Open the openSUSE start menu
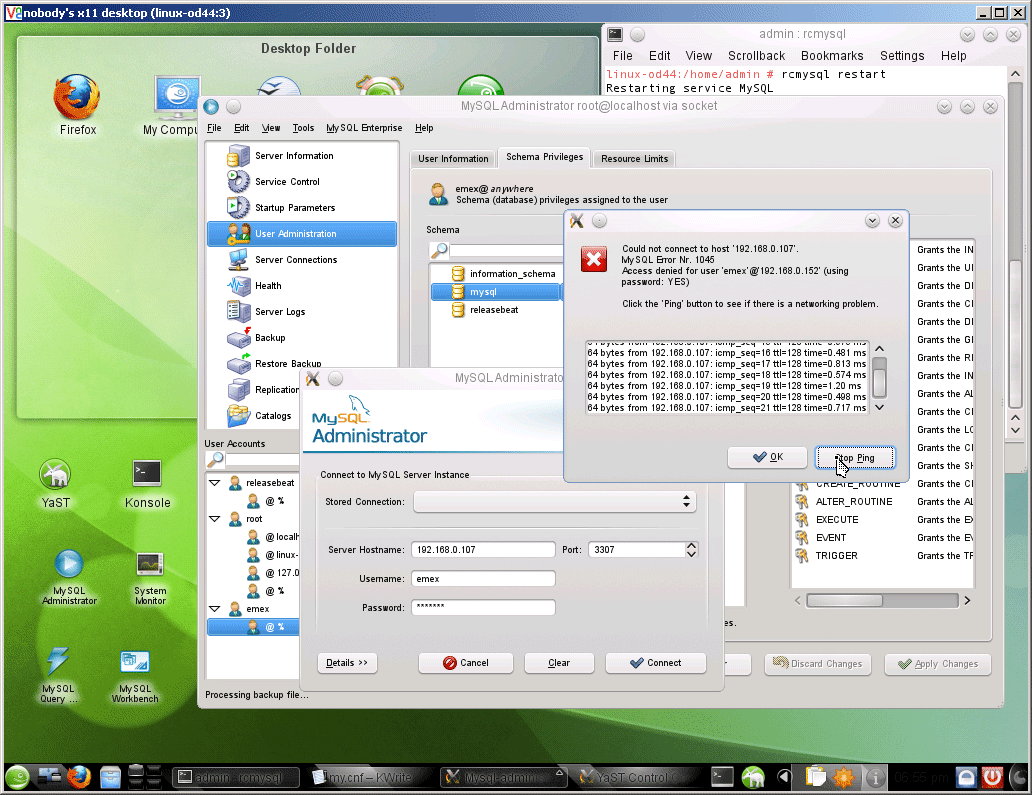The image size is (1032, 795). [18, 777]
